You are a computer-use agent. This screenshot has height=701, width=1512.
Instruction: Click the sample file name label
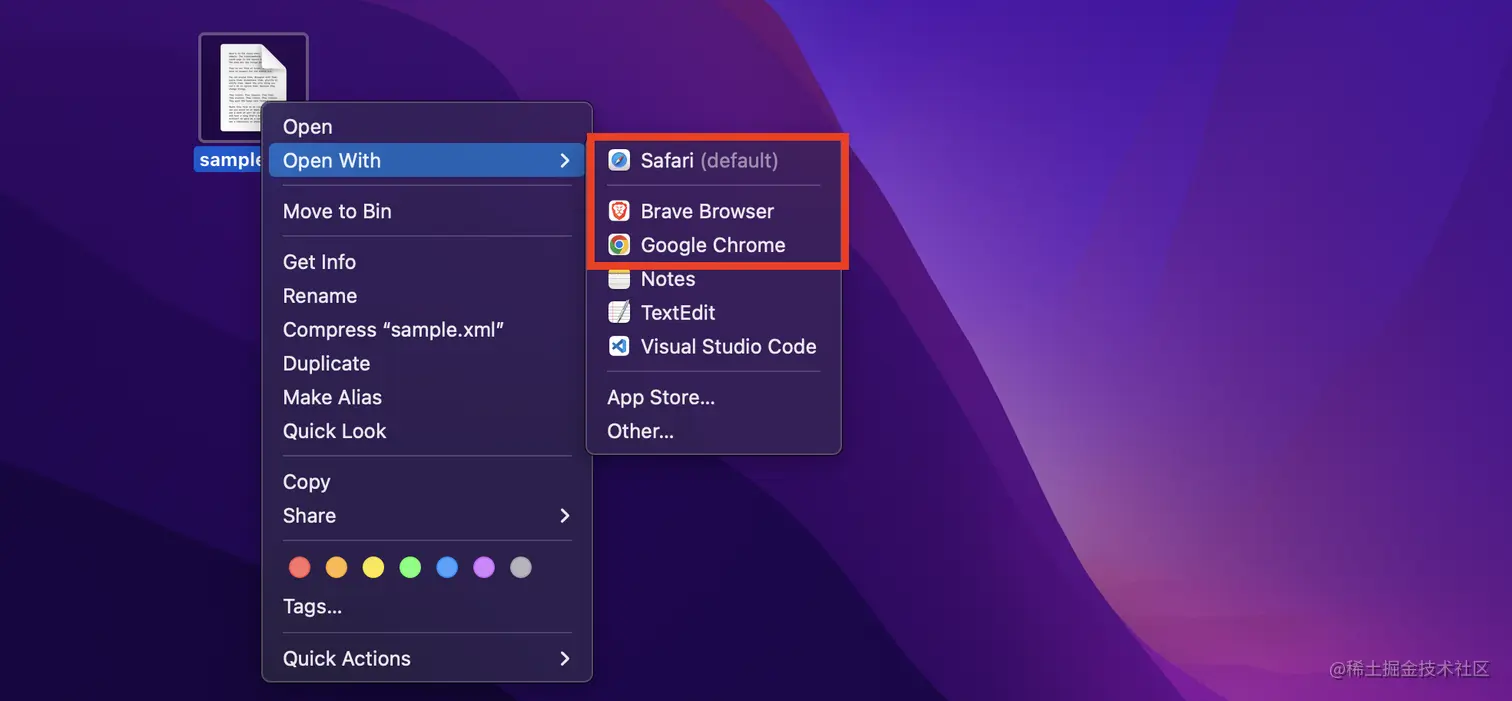(x=230, y=160)
